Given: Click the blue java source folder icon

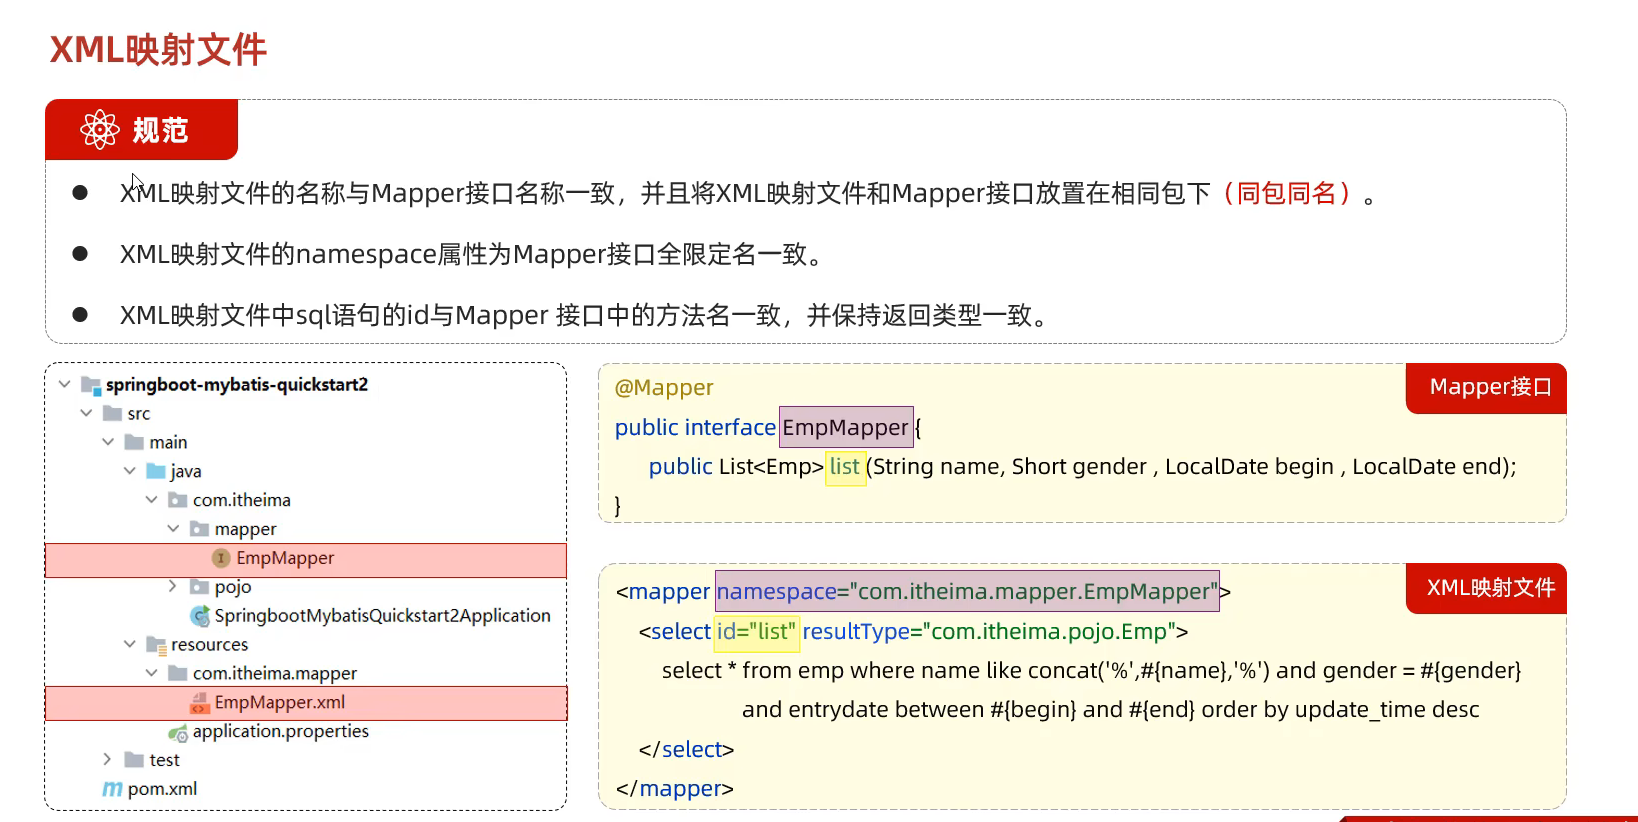Looking at the screenshot, I should coord(156,471).
